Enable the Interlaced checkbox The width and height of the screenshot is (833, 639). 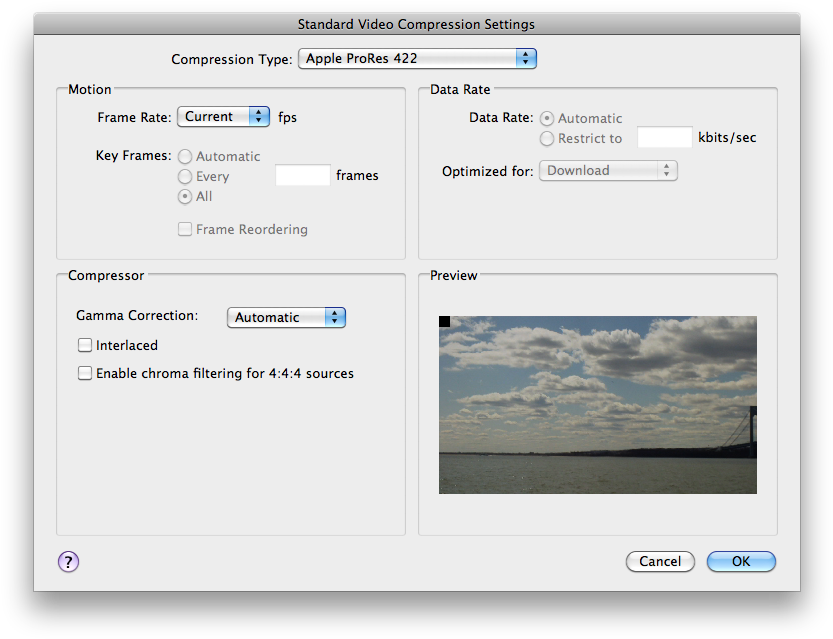click(85, 345)
